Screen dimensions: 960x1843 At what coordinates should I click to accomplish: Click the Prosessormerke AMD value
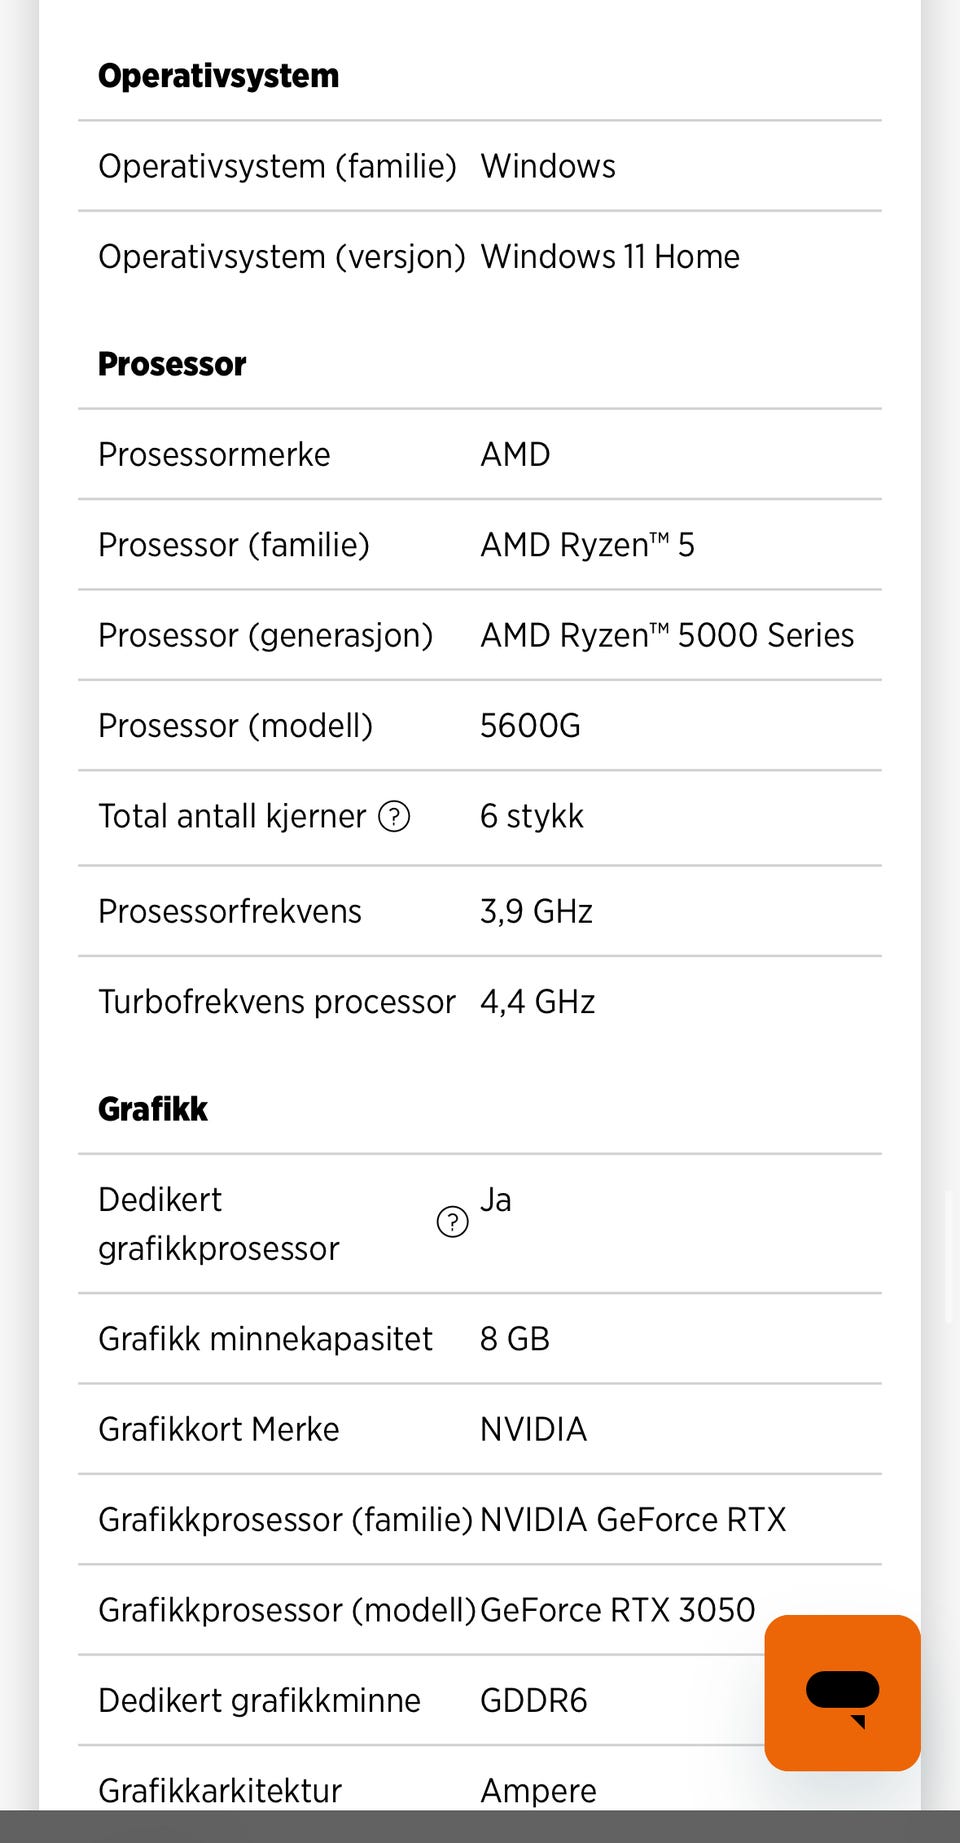pos(515,455)
